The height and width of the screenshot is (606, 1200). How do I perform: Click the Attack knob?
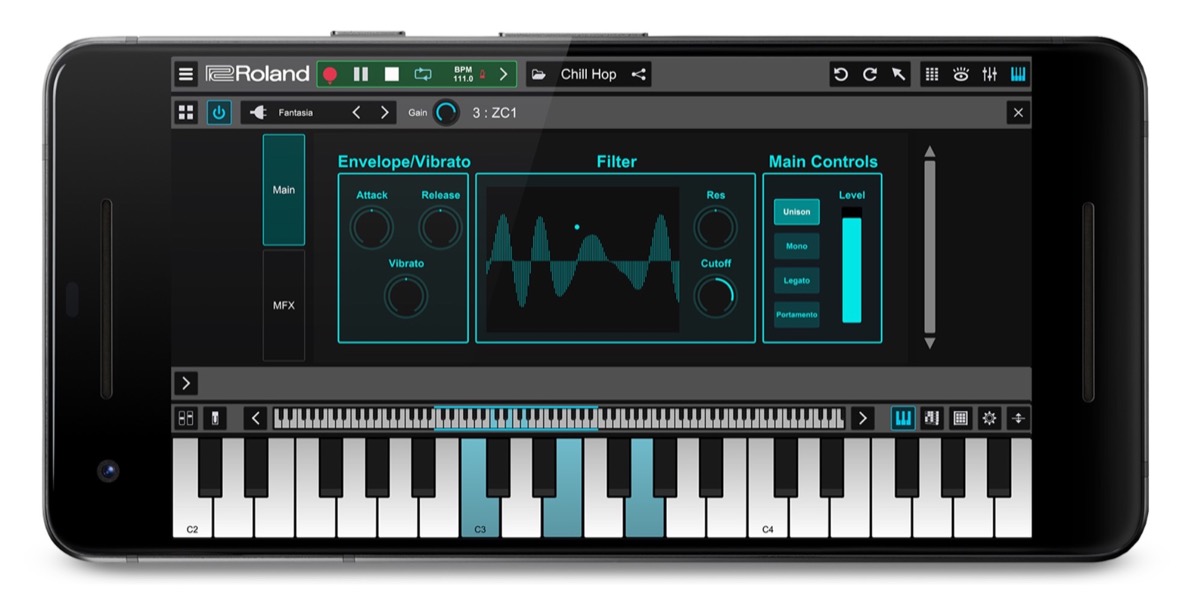pyautogui.click(x=372, y=228)
